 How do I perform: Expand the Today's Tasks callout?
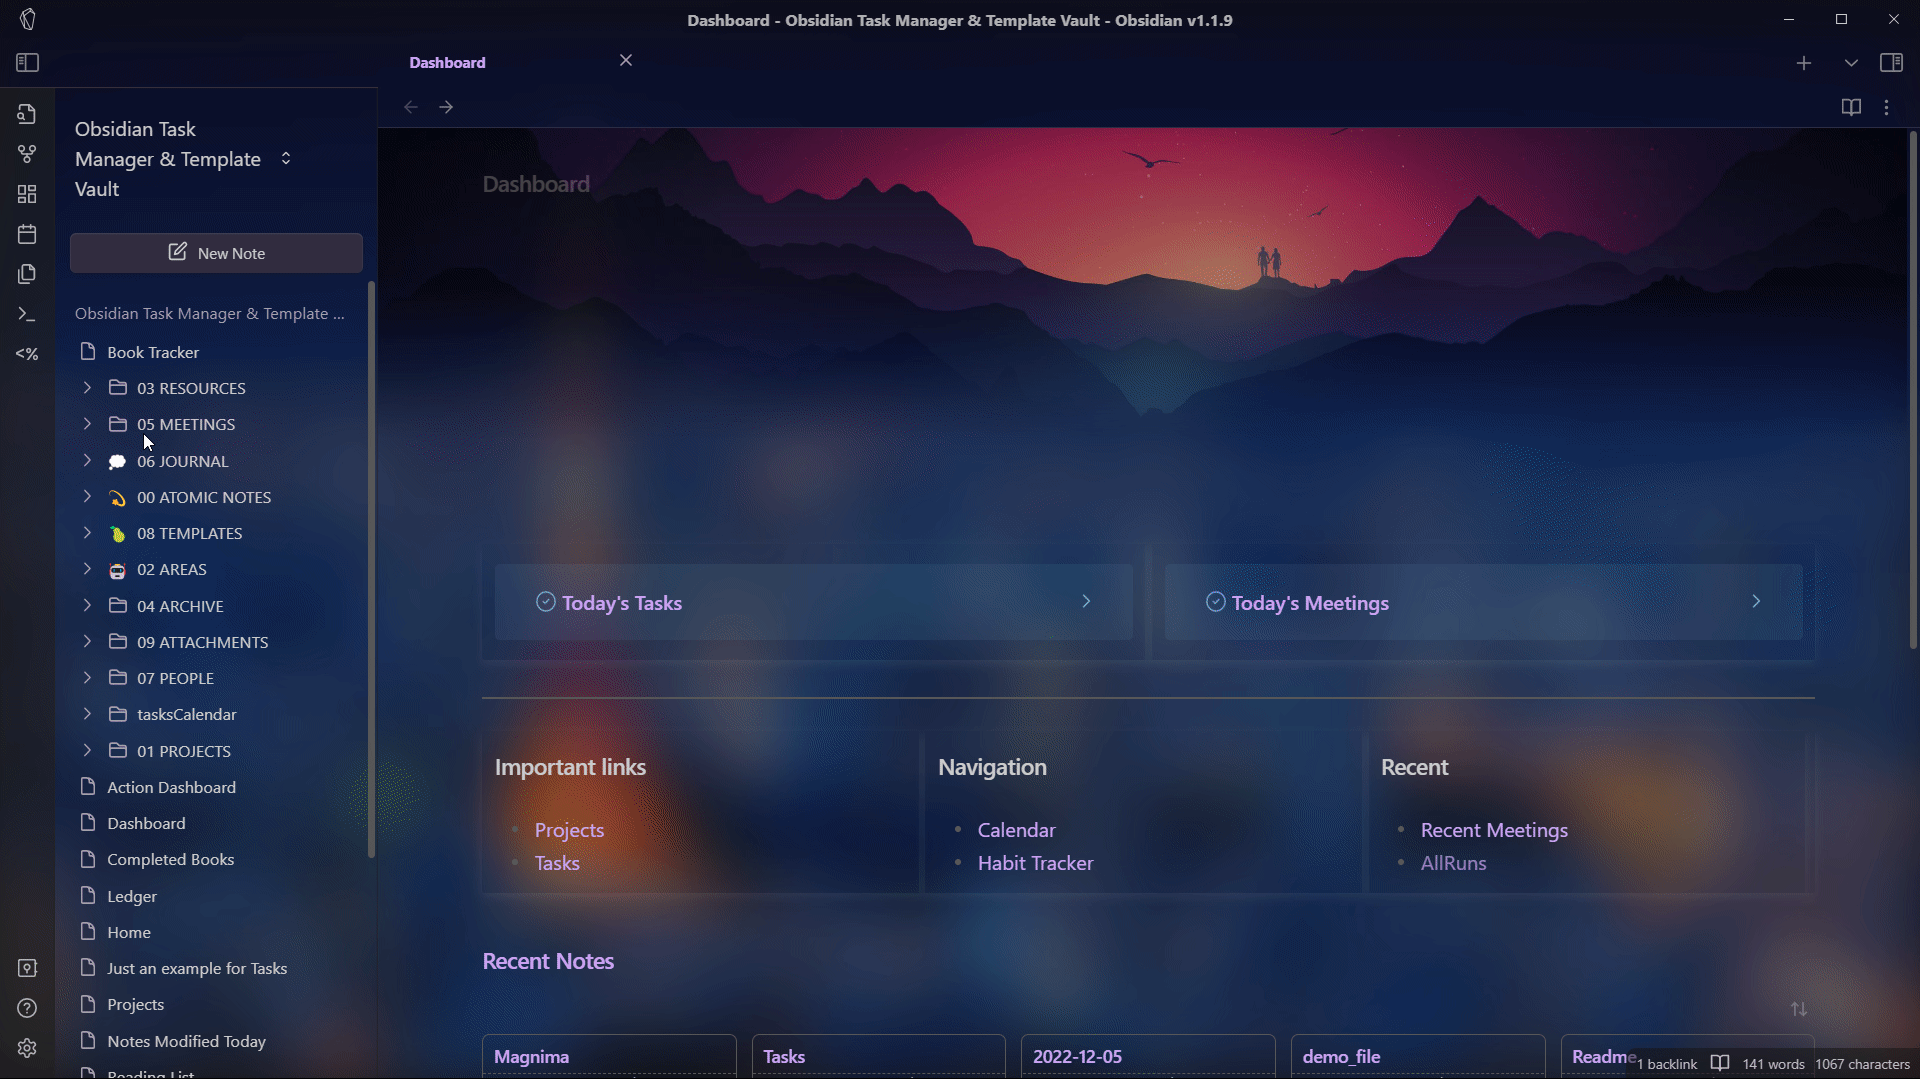tap(813, 602)
